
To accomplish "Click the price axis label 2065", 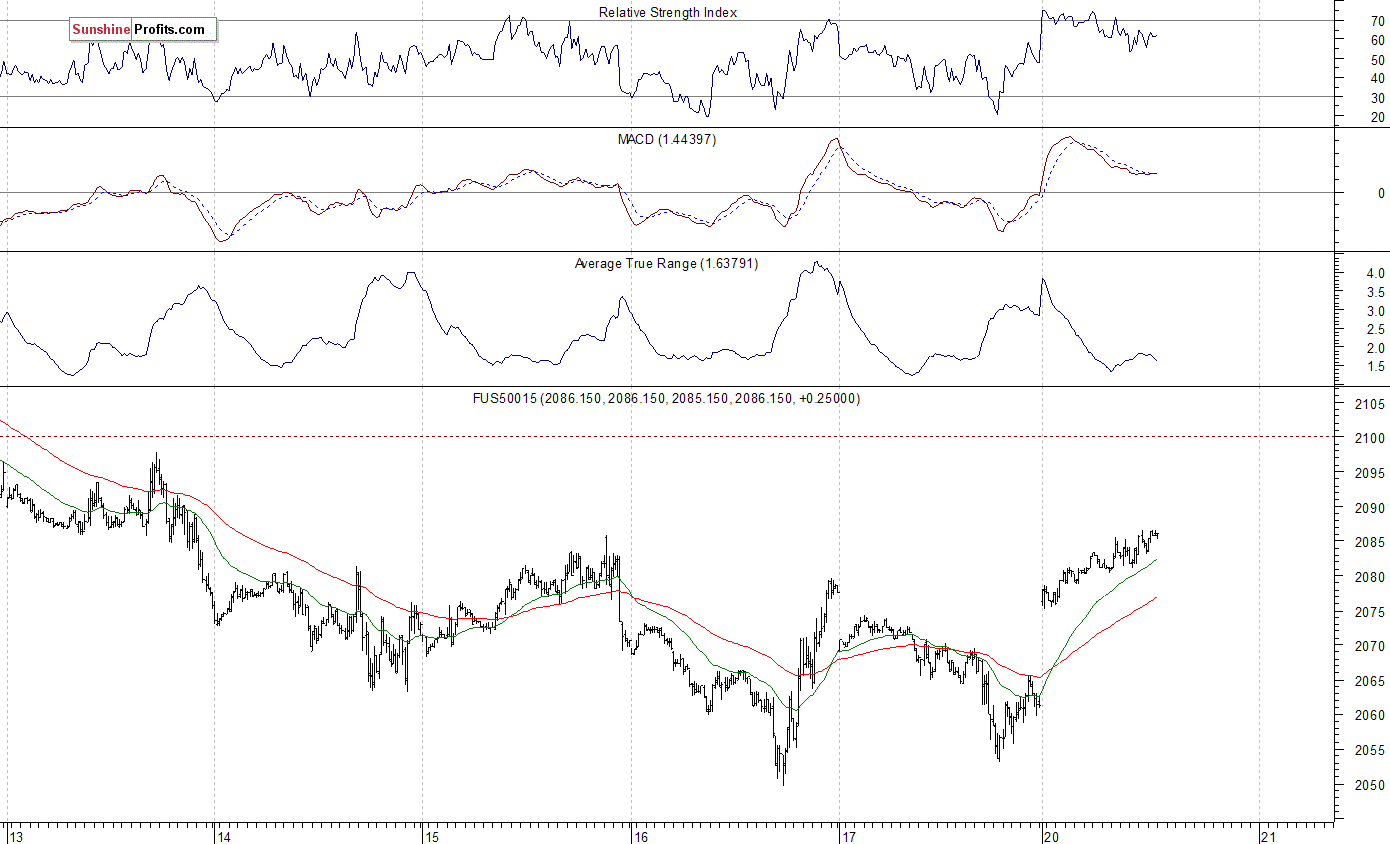I will point(1371,681).
